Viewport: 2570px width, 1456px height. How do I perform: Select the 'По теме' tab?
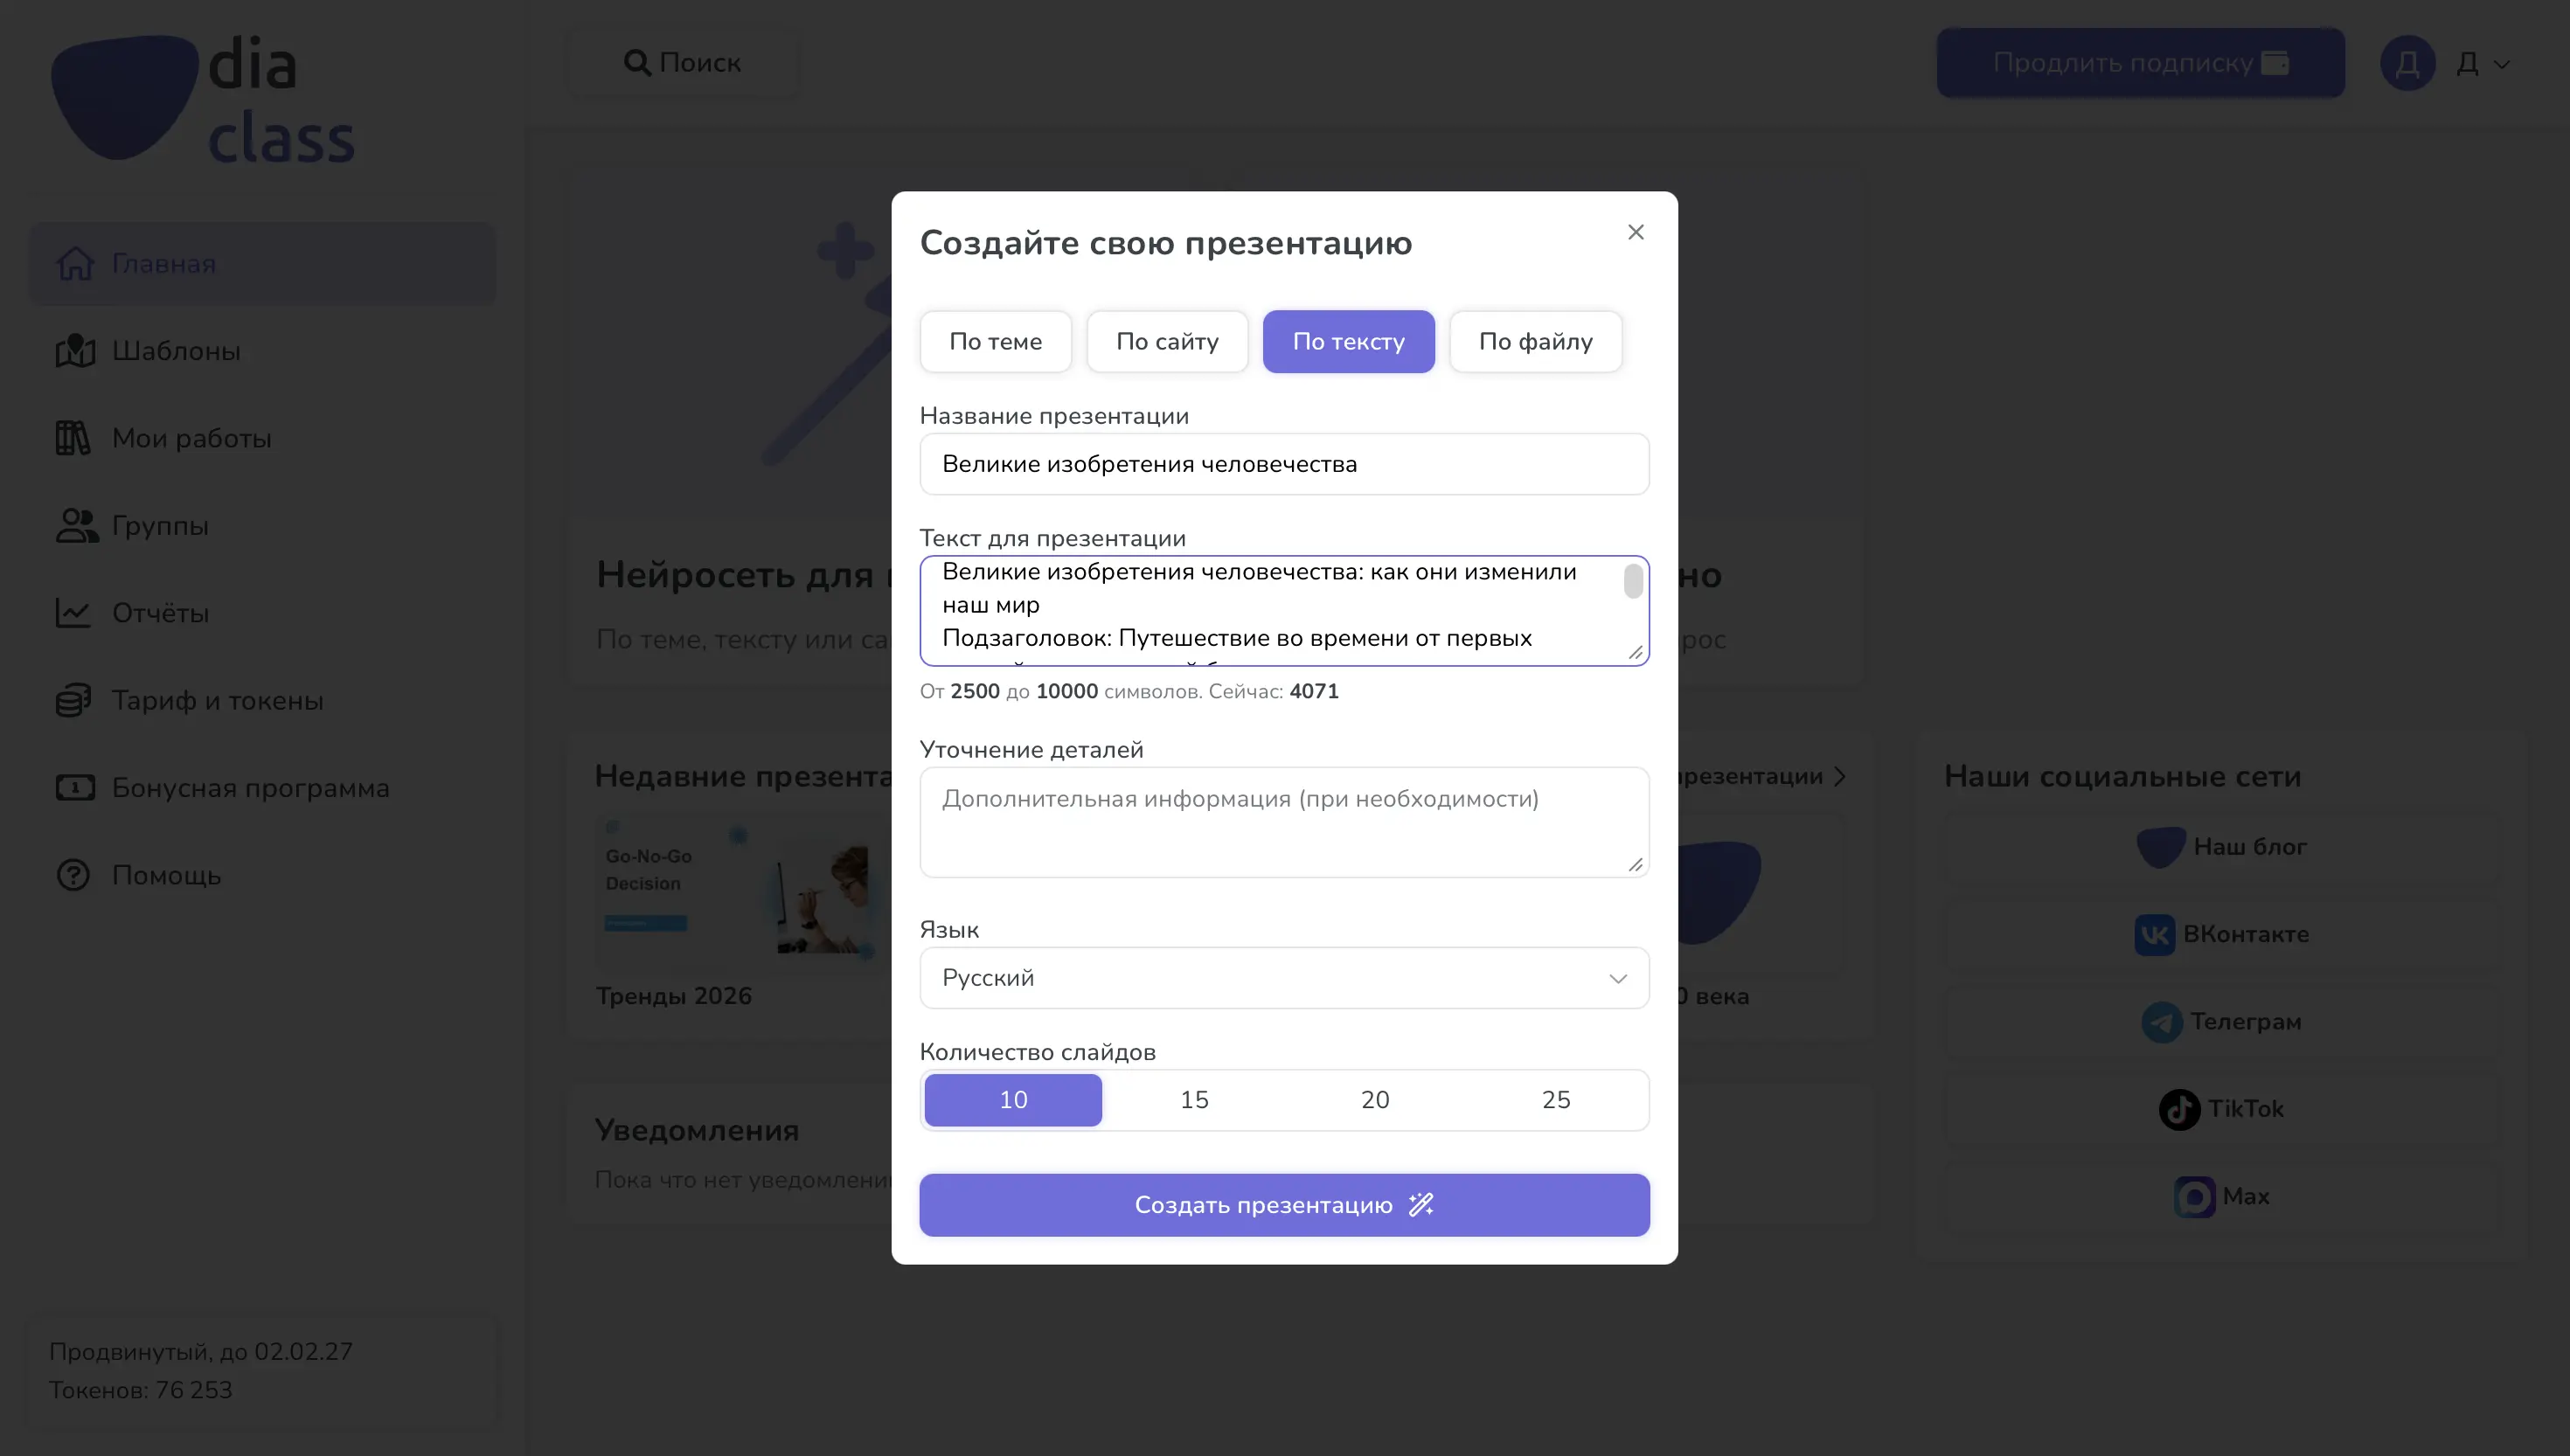tap(995, 342)
